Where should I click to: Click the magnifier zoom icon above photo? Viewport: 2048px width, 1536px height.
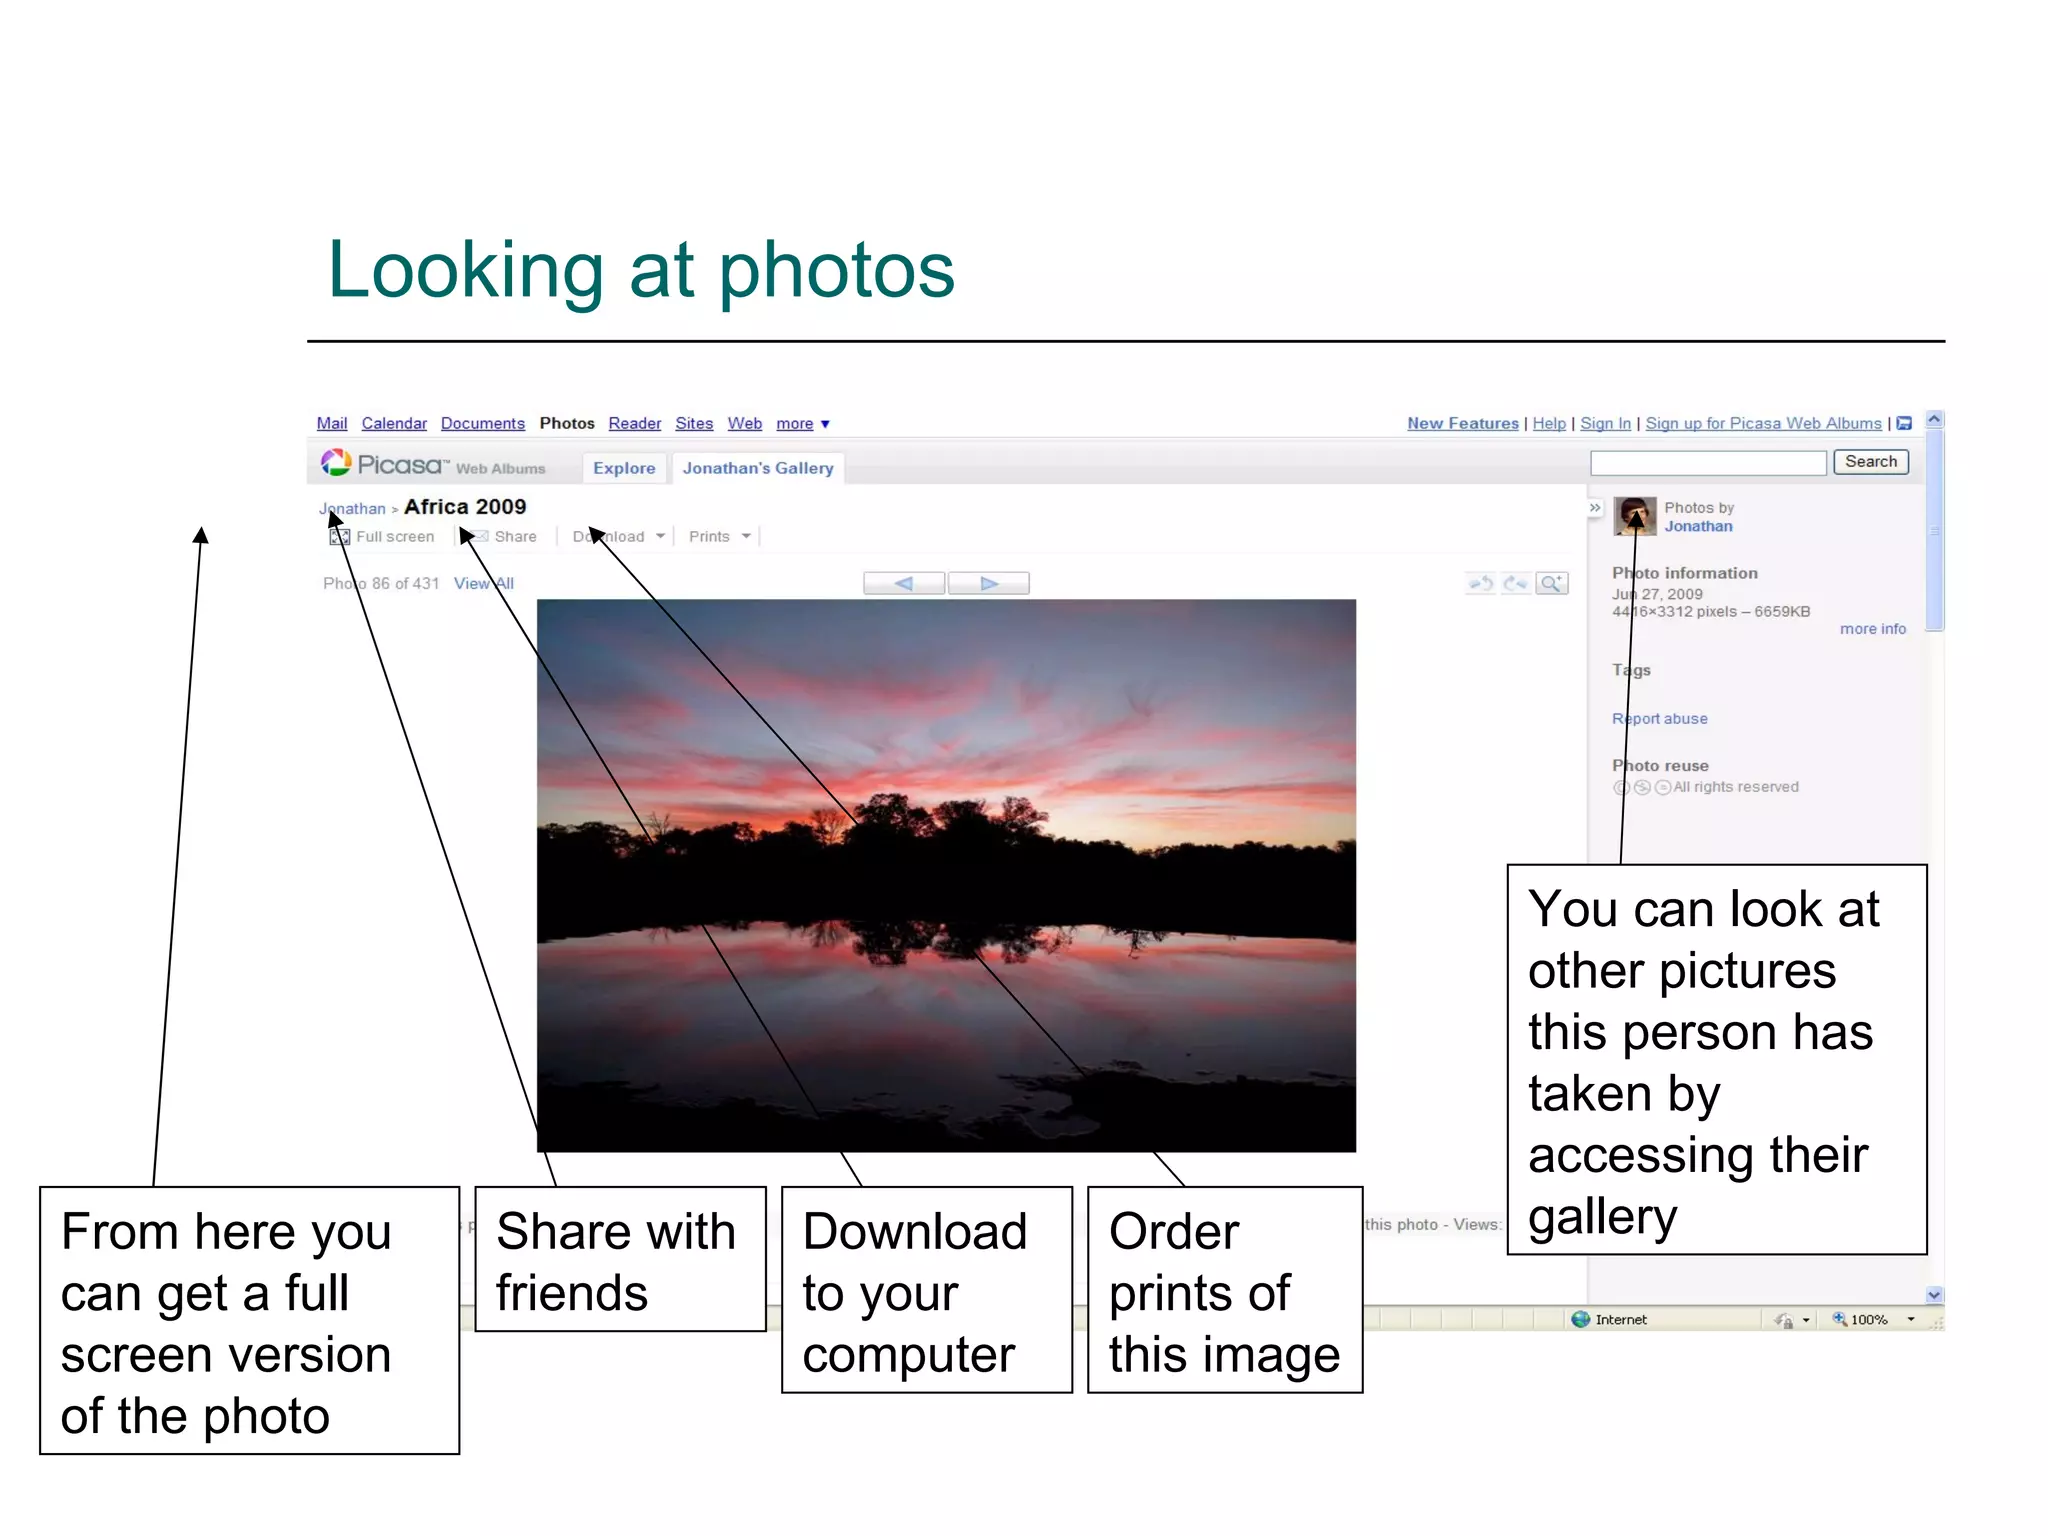[x=1551, y=583]
